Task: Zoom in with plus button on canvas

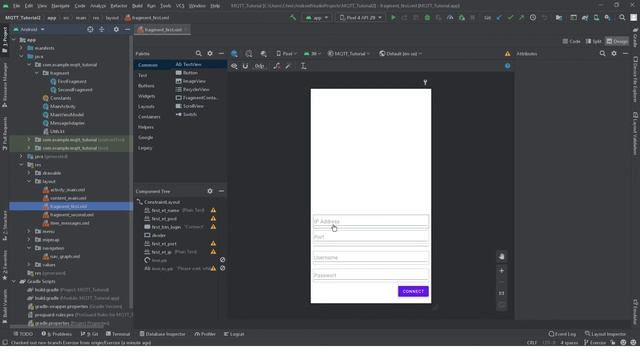Action: coord(502,271)
